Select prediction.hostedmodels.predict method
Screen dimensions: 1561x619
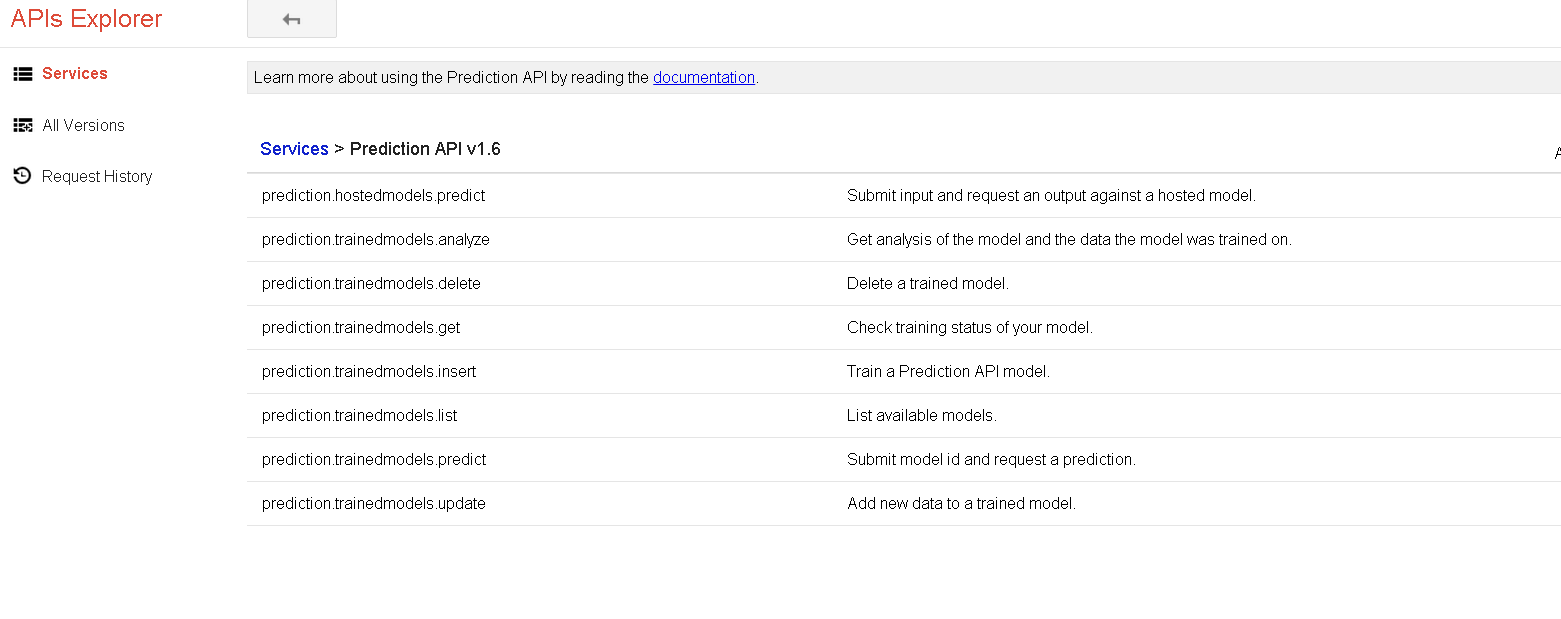(x=373, y=196)
